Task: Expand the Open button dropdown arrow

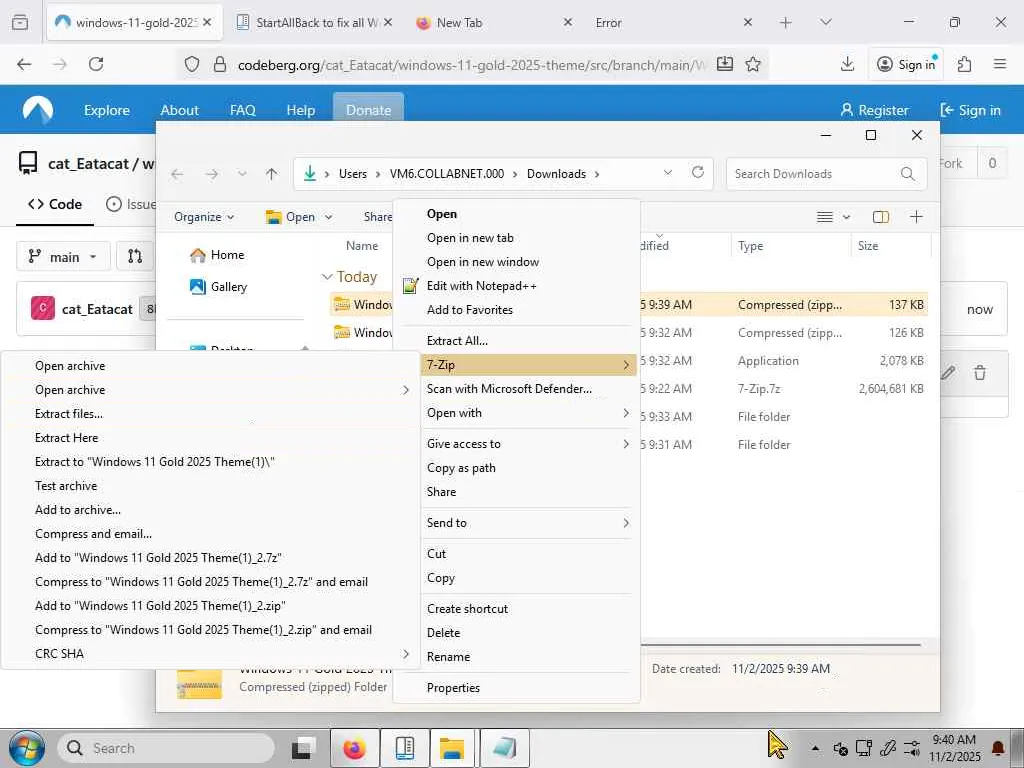Action: 328,217
